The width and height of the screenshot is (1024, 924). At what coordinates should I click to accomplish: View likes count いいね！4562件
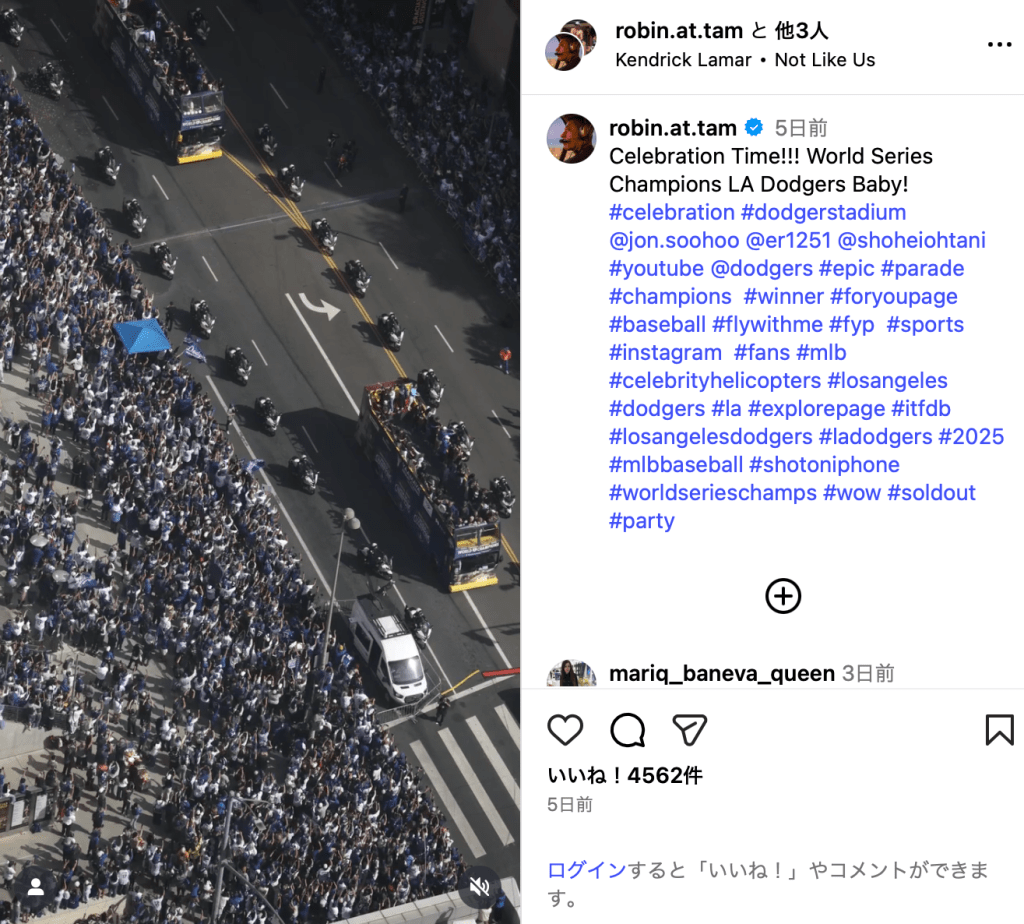tap(625, 775)
